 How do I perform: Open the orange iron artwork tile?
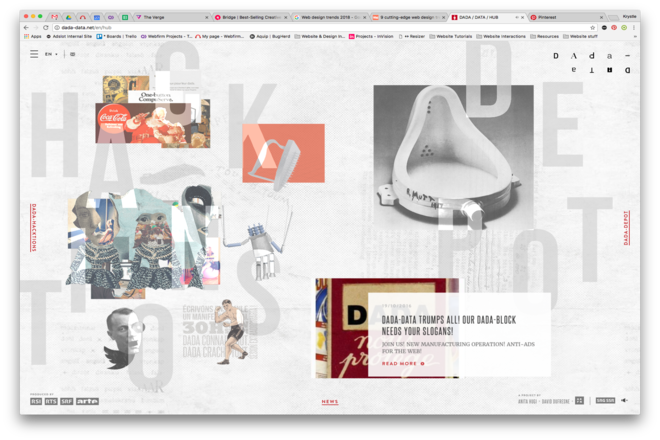click(x=283, y=153)
